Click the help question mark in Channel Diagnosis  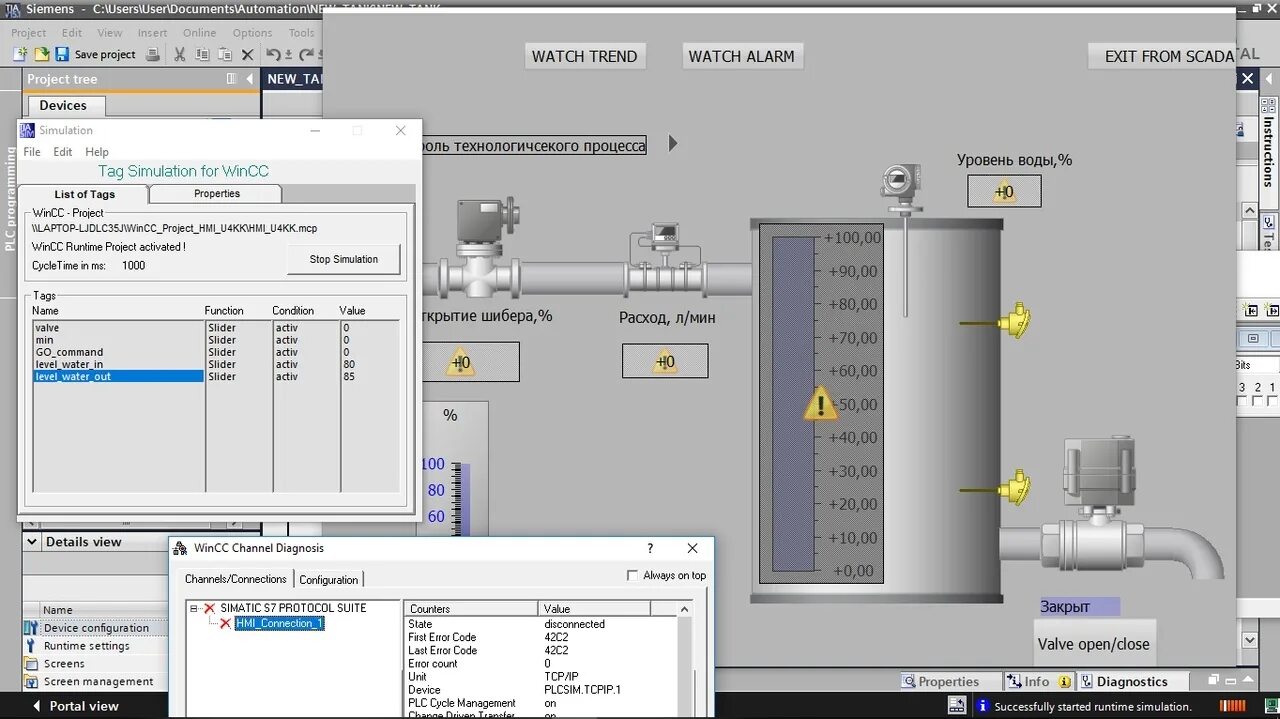pos(650,548)
